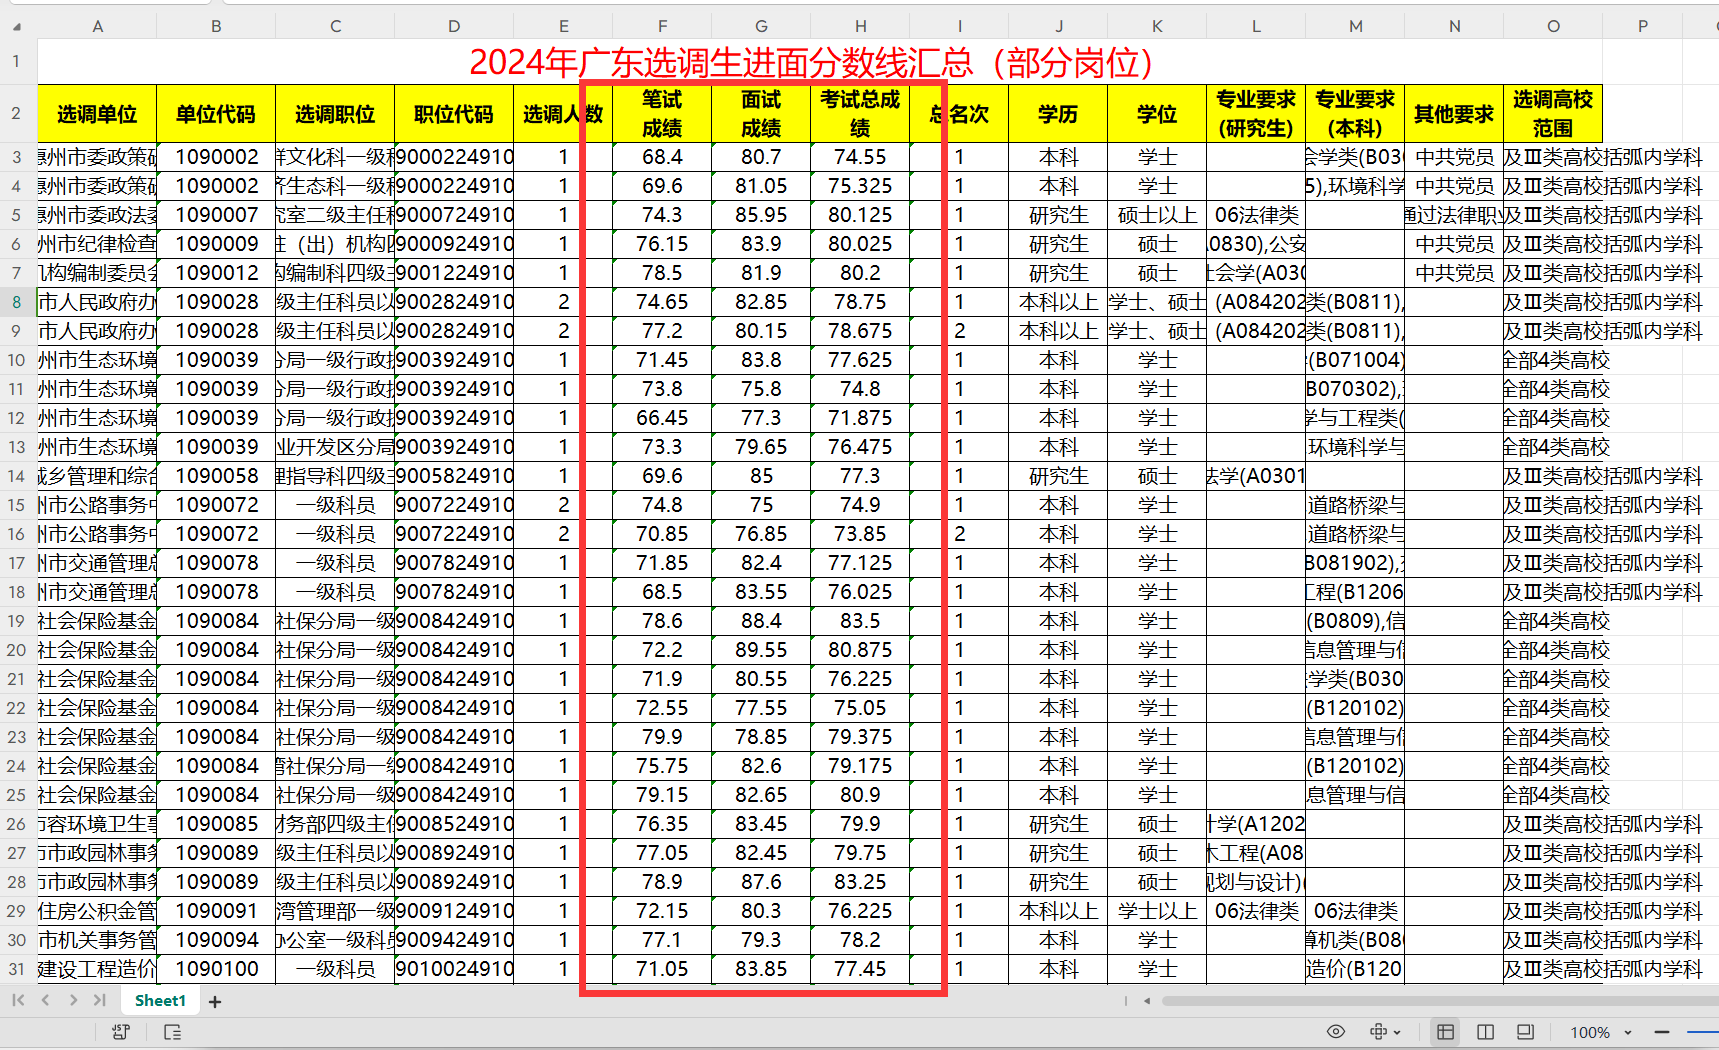Viewport: 1719px width, 1050px height.
Task: Select total score cell 80.025
Action: point(860,244)
